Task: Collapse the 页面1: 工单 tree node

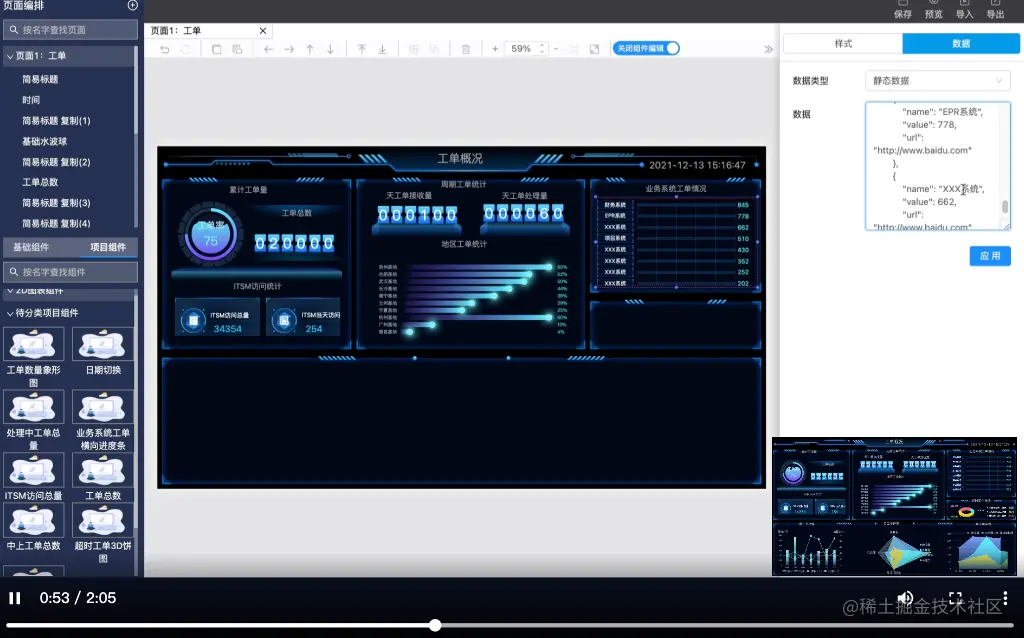Action: pos(10,56)
